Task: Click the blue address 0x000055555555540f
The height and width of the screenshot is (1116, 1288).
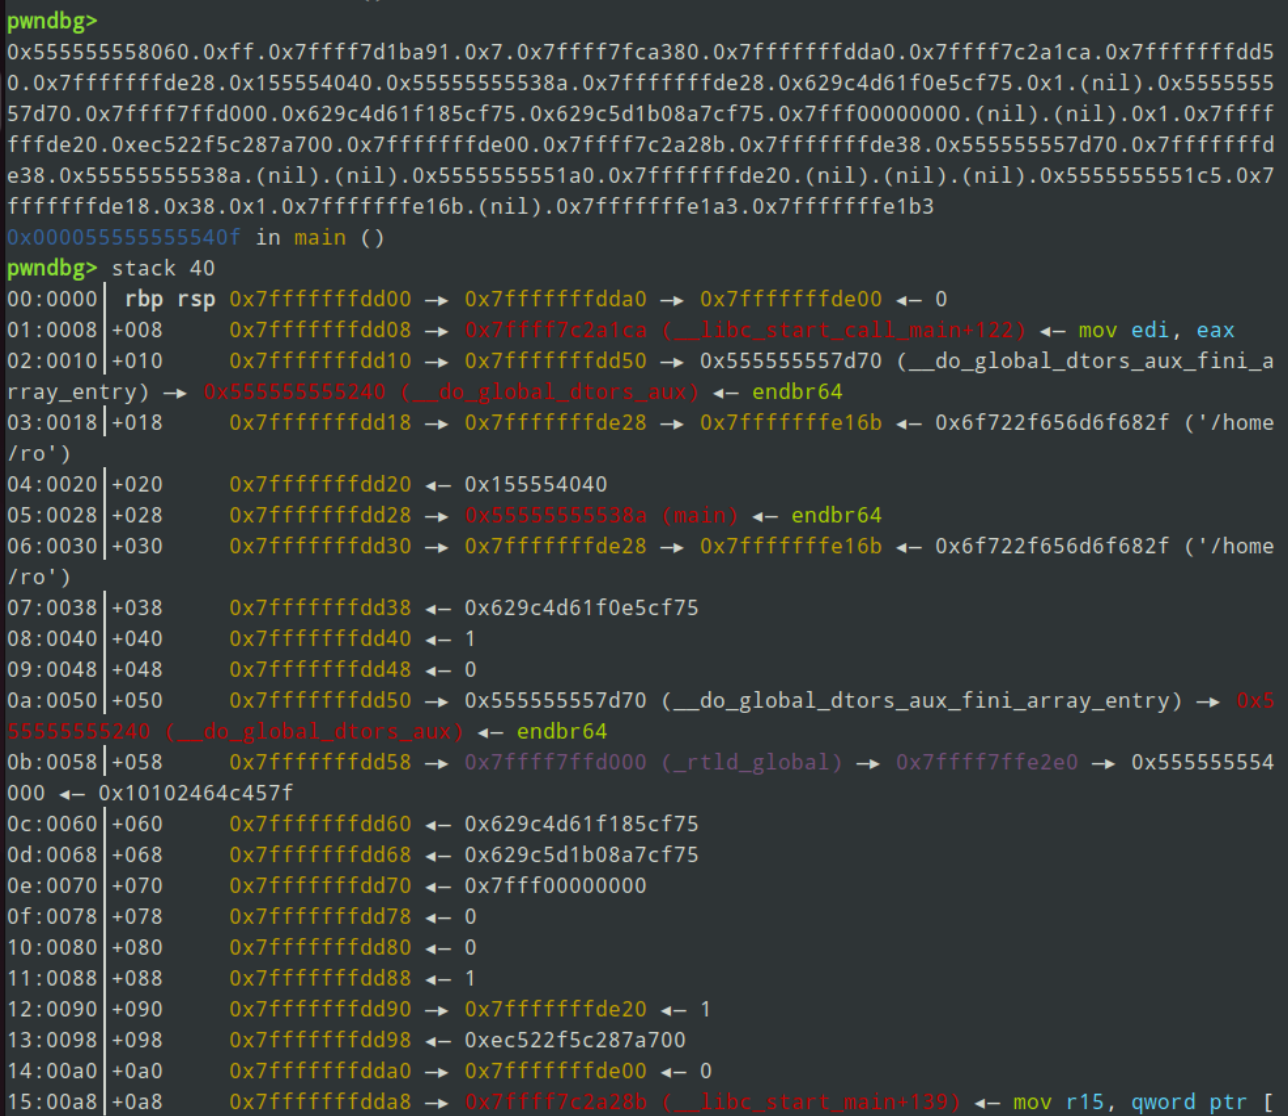Action: coord(124,237)
